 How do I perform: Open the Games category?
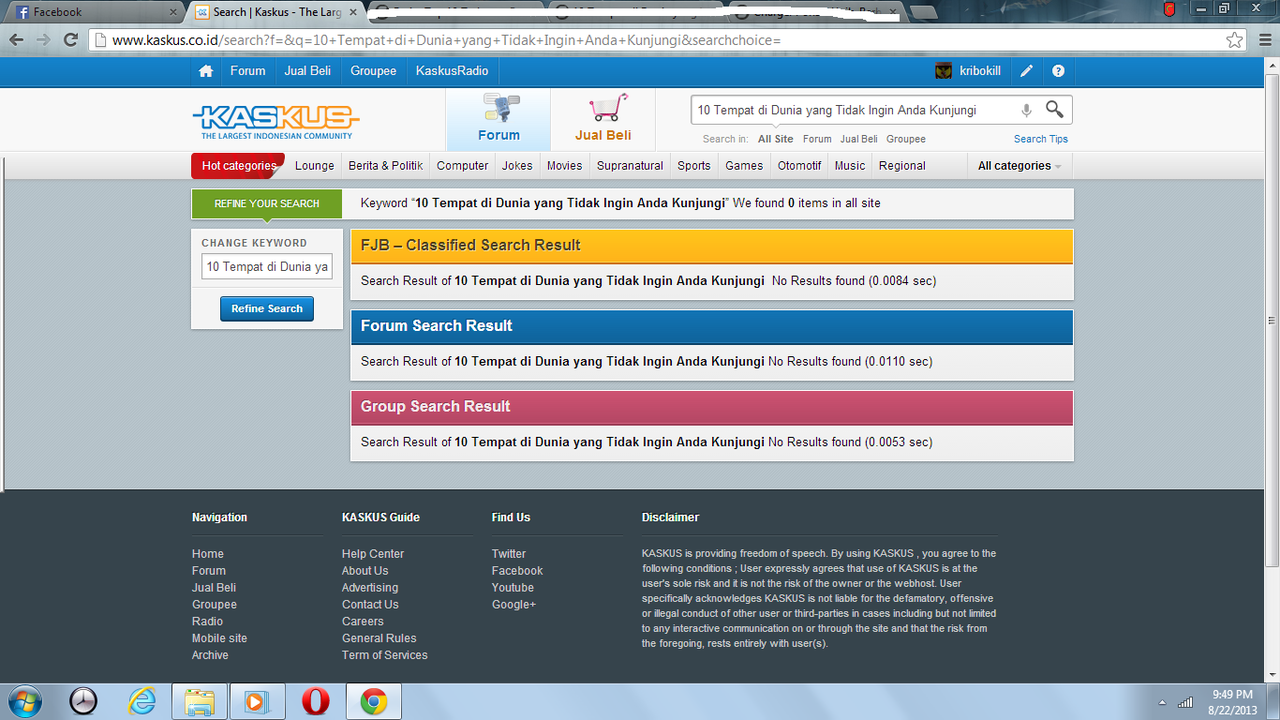744,166
